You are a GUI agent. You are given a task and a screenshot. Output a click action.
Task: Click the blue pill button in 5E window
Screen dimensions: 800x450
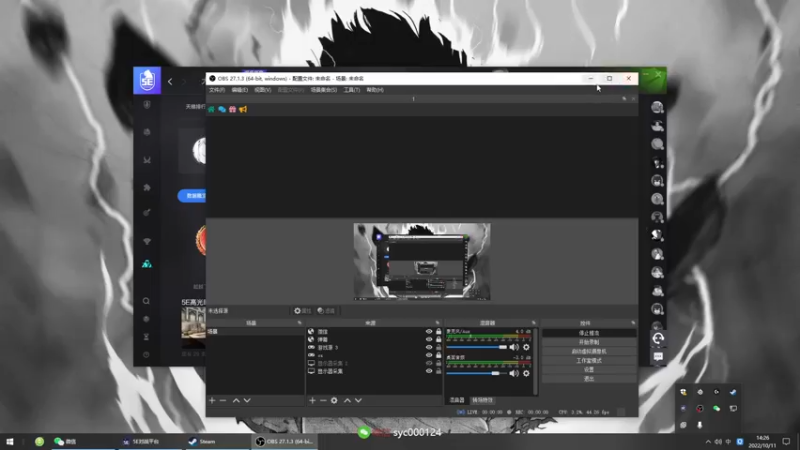(x=192, y=196)
